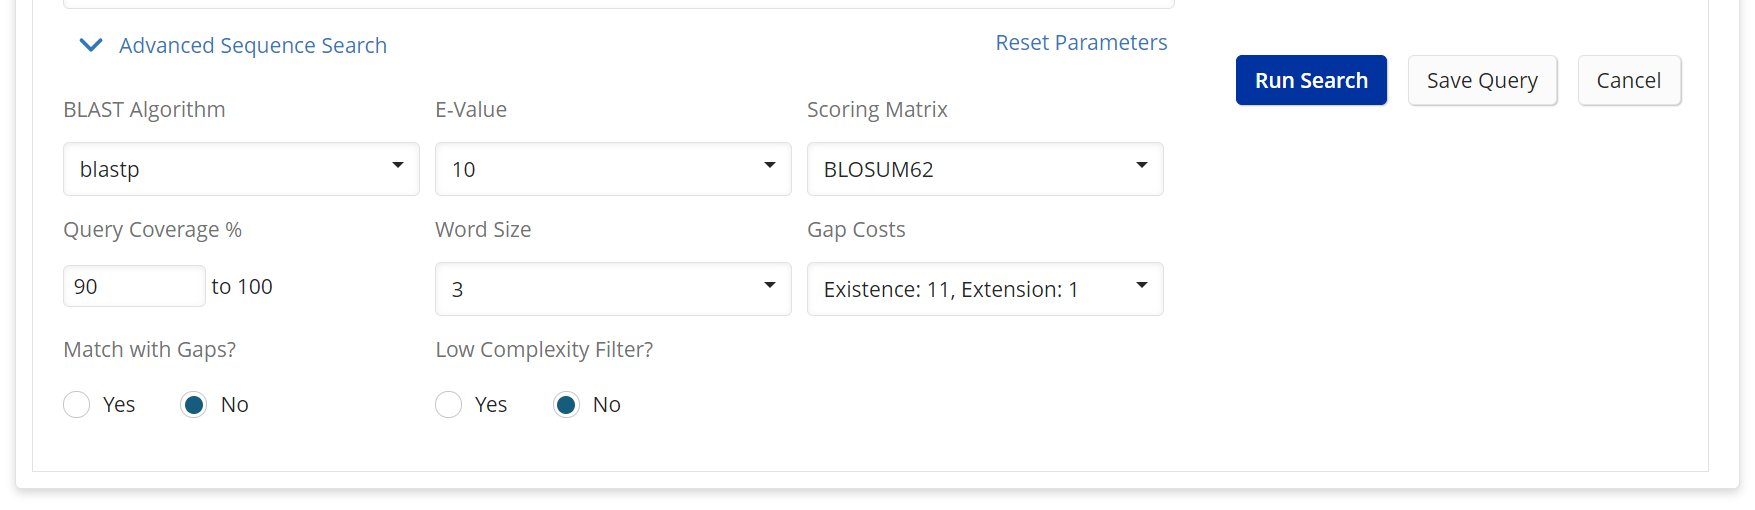The width and height of the screenshot is (1755, 510).
Task: Collapse the Advanced Sequence Search chevron
Action: click(x=91, y=45)
